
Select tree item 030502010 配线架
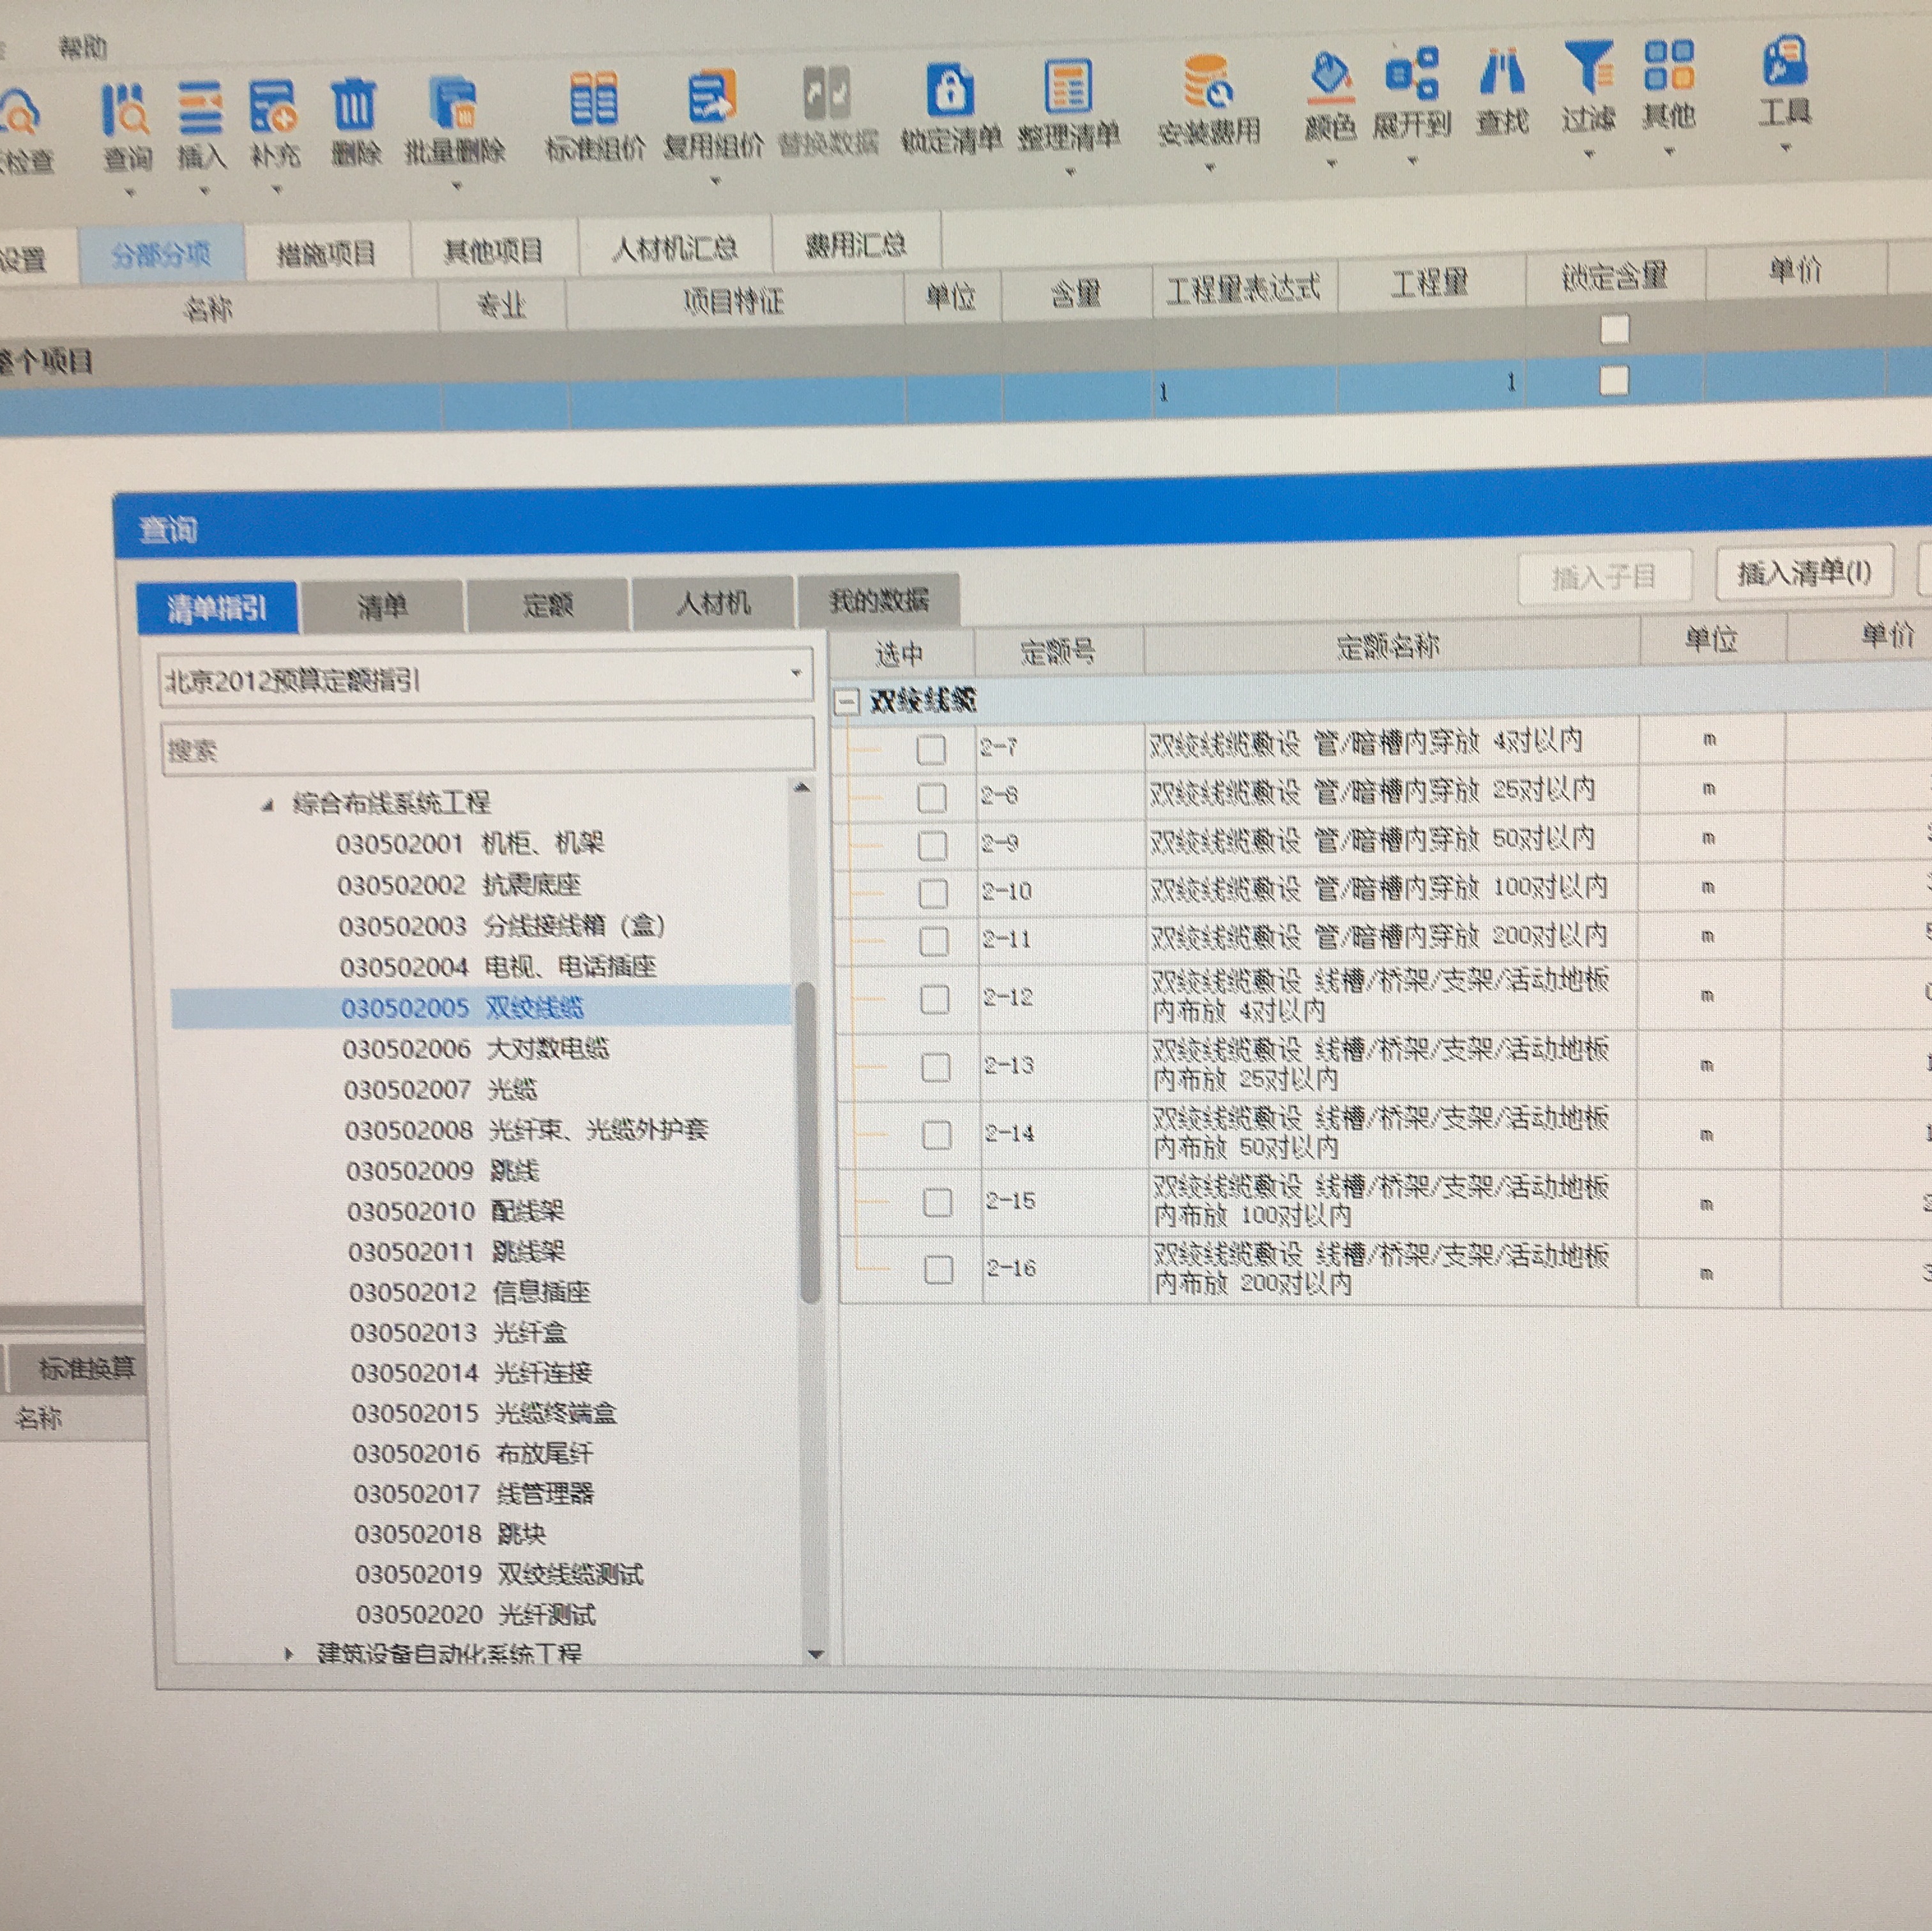pyautogui.click(x=455, y=1211)
